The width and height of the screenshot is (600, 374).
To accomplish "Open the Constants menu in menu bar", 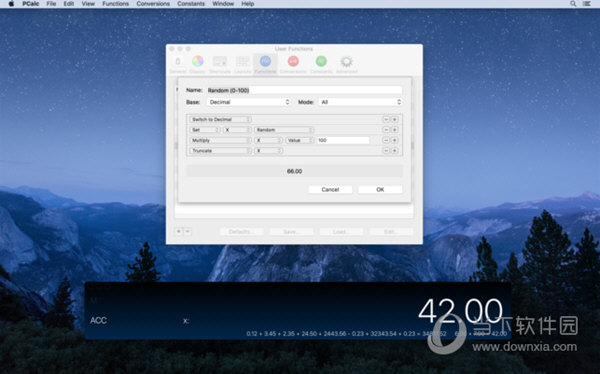I will 191,4.
